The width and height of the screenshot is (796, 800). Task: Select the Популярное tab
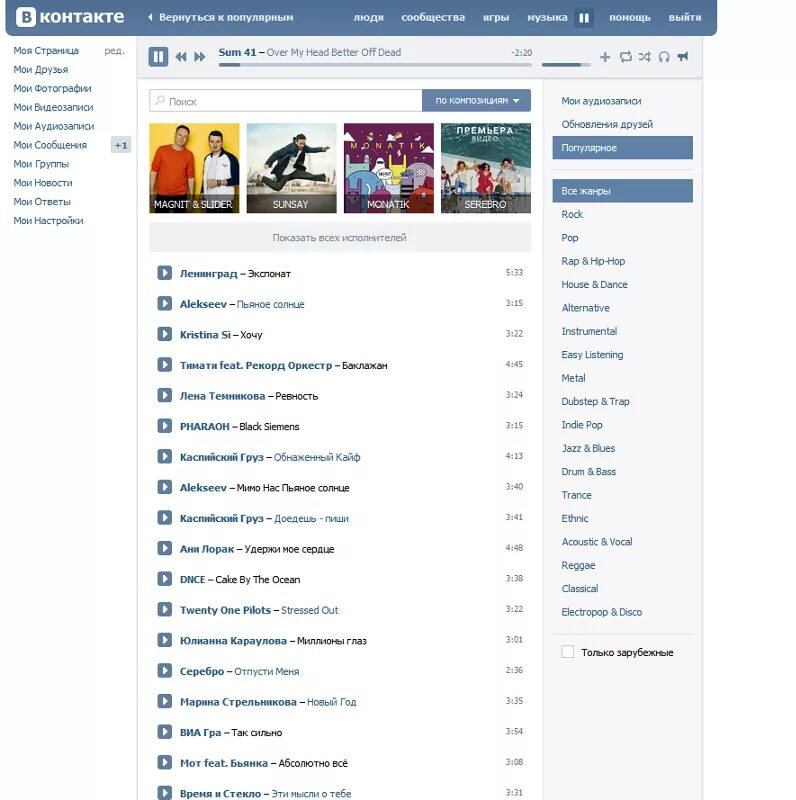point(623,148)
